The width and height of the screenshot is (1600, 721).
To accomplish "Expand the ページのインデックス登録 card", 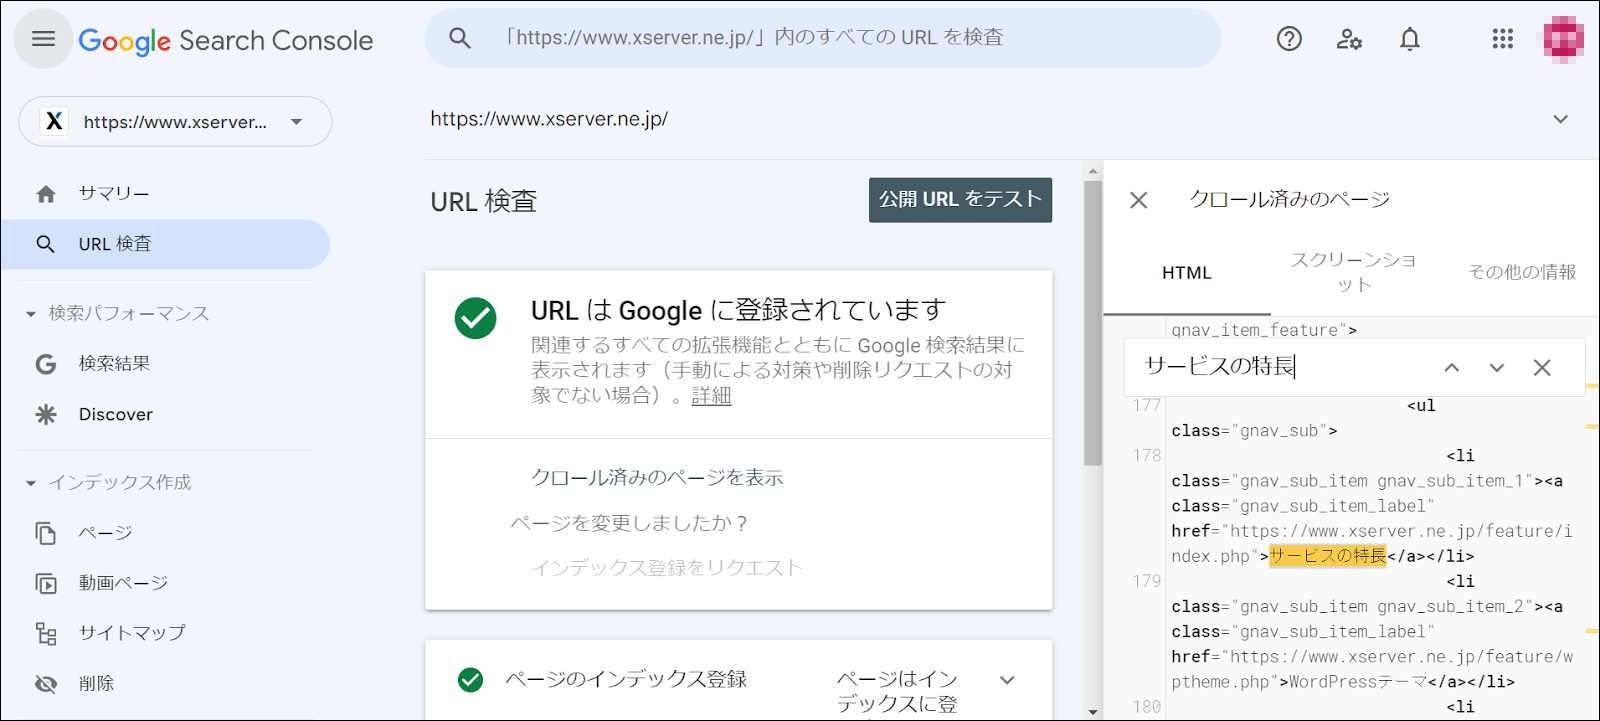I will 1007,680.
